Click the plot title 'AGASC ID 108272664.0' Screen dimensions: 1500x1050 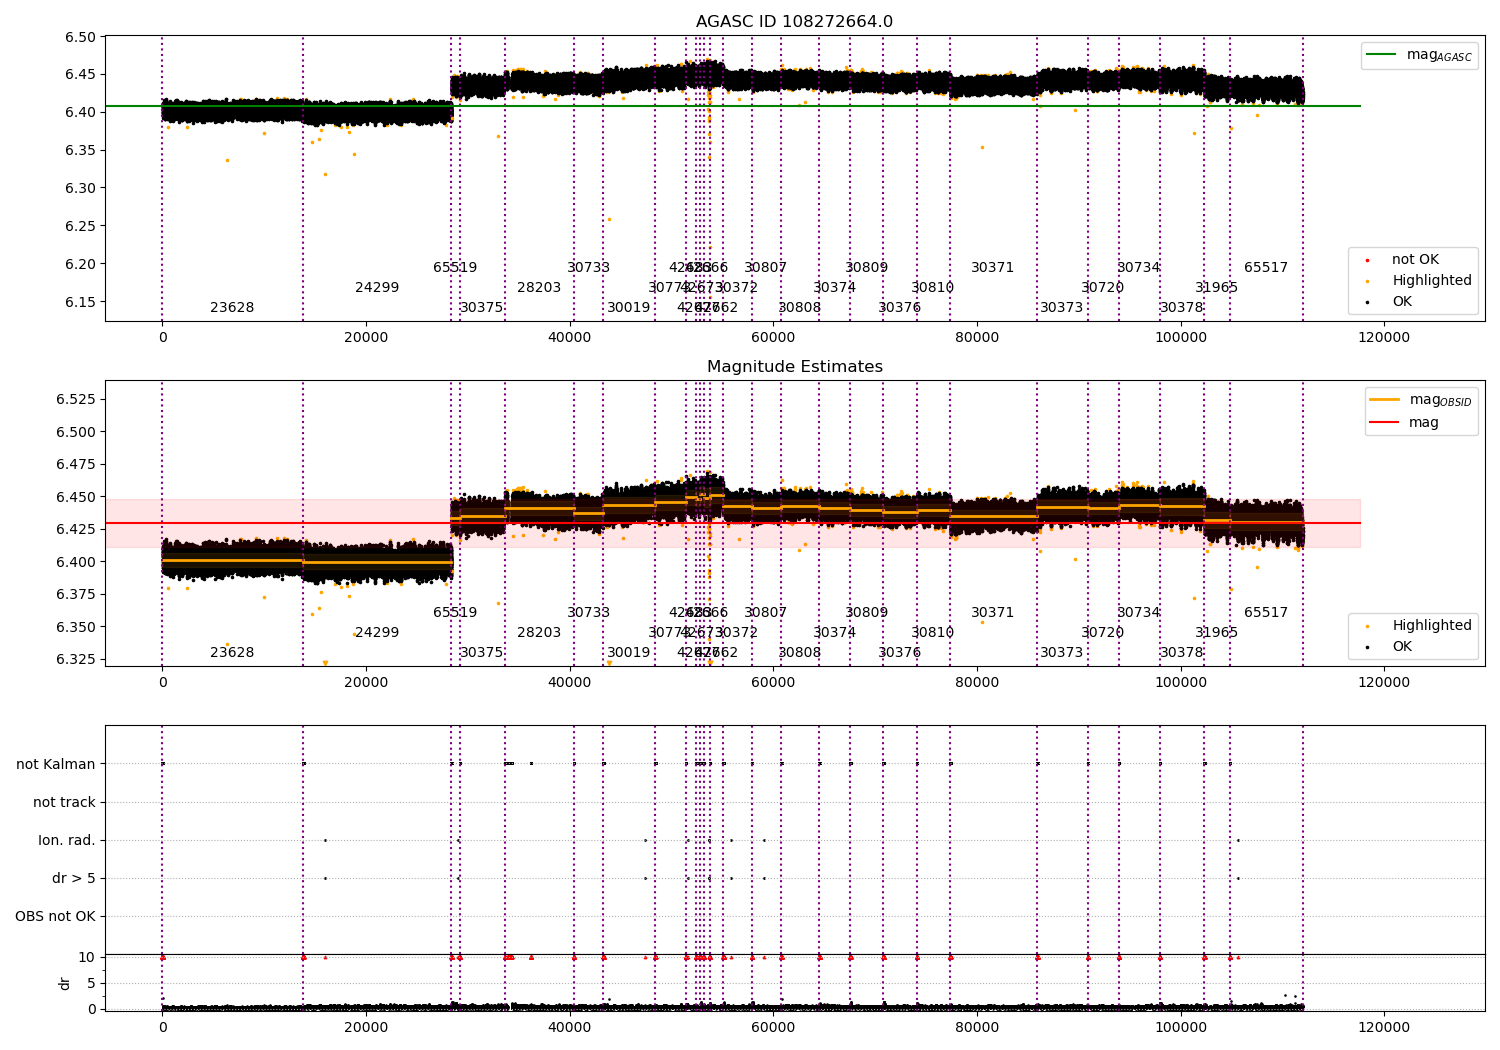click(x=794, y=22)
